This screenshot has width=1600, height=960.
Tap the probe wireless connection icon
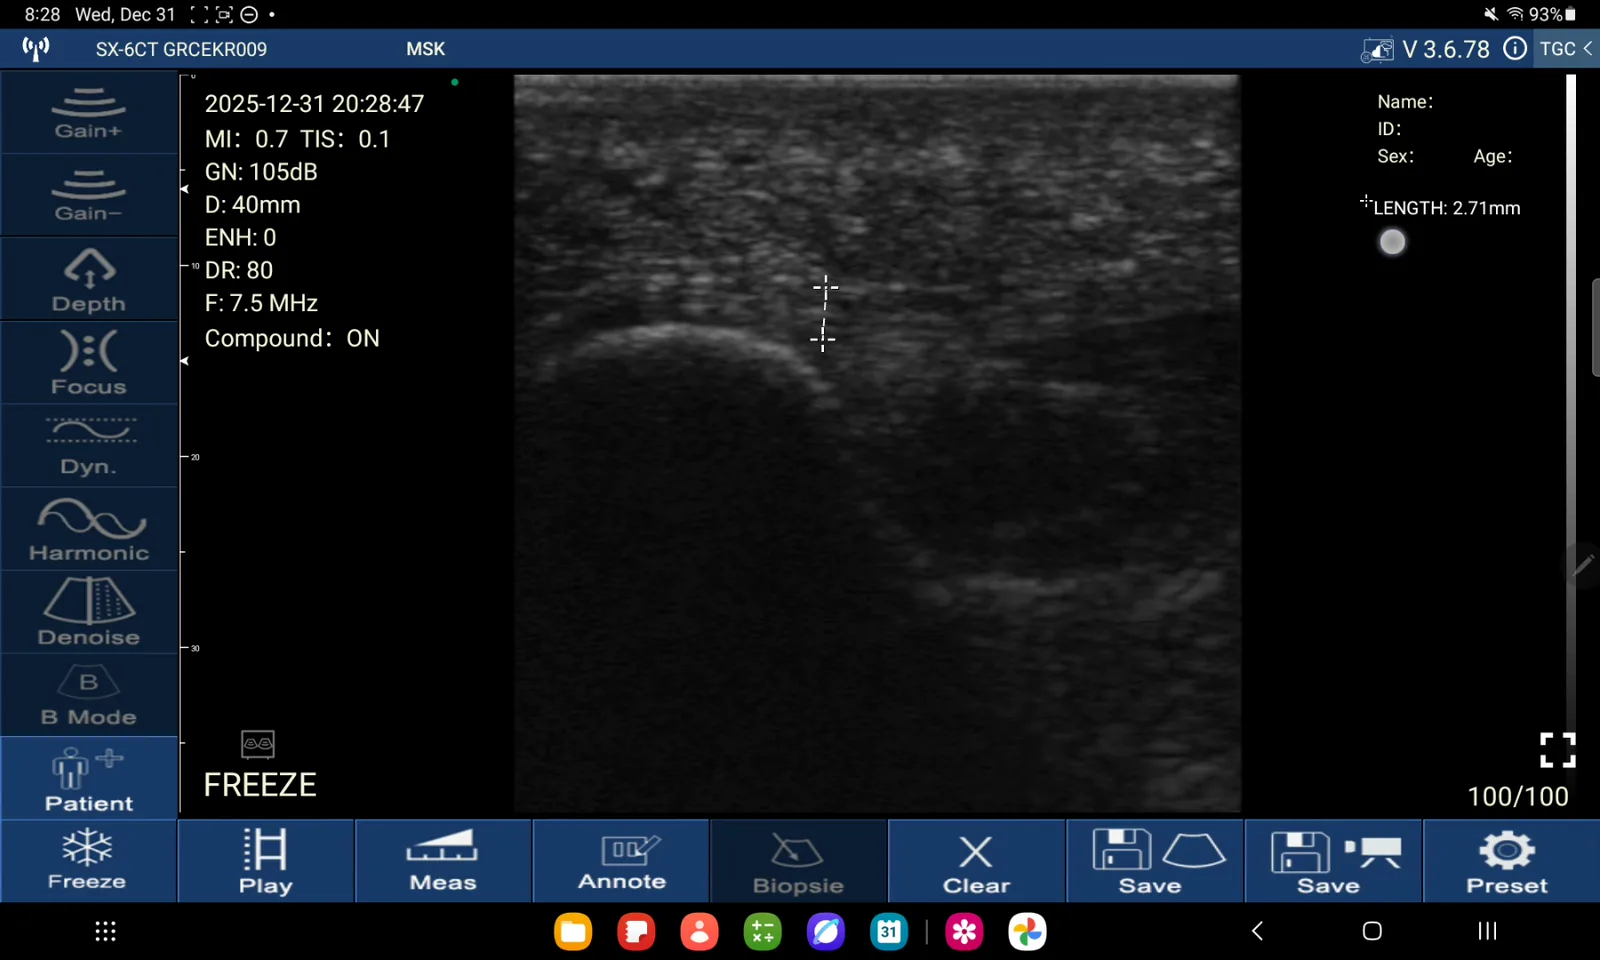click(36, 49)
